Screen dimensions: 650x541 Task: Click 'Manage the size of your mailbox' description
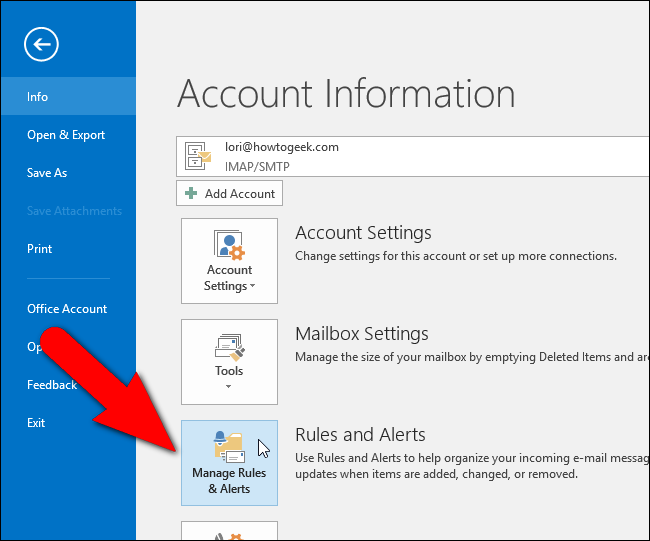472,357
